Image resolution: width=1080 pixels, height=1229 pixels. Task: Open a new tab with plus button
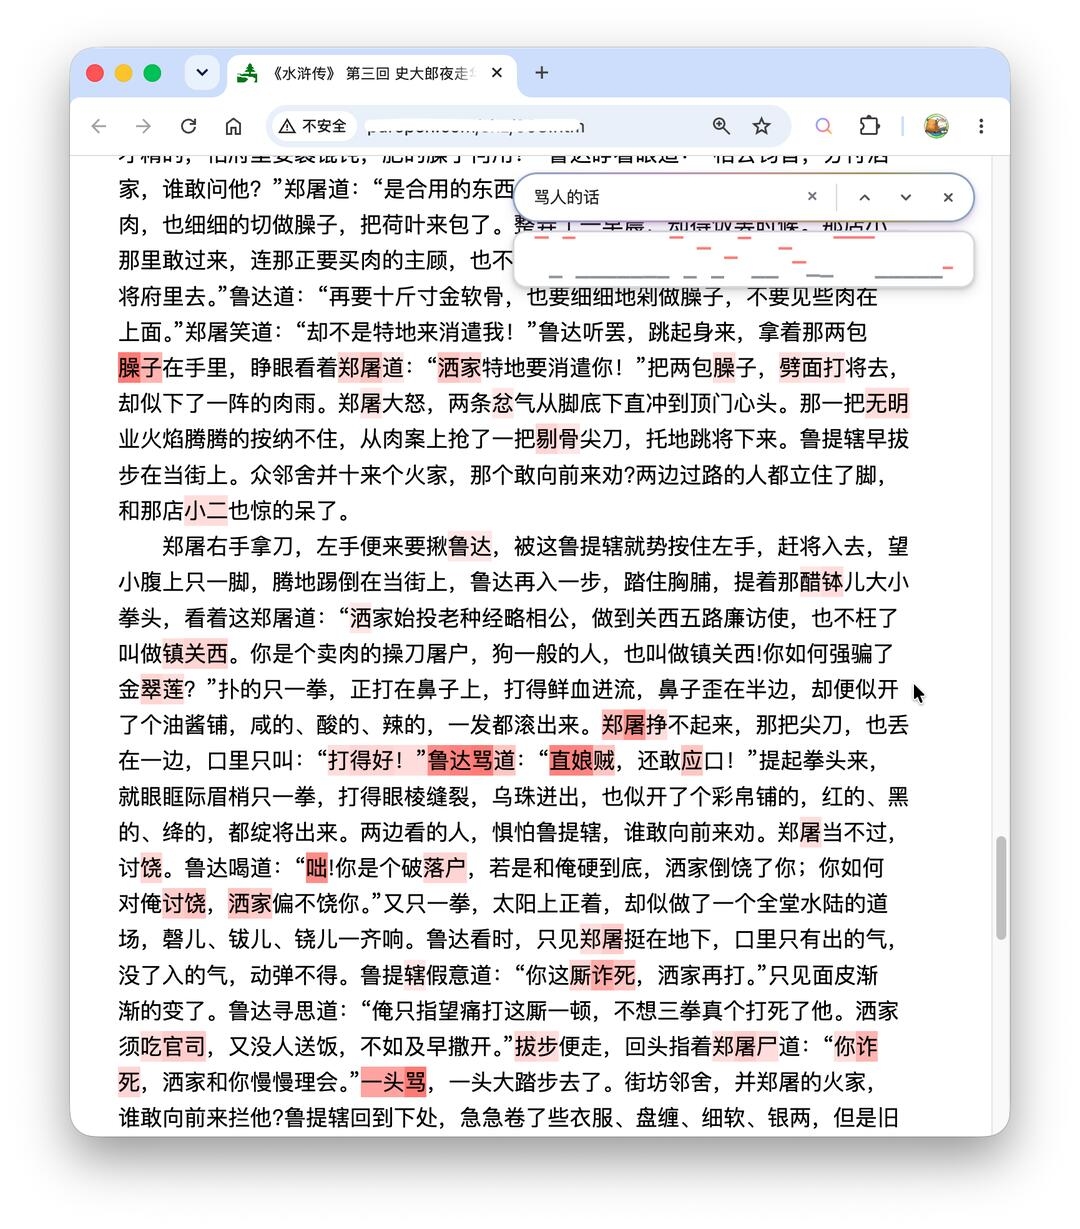coord(542,72)
